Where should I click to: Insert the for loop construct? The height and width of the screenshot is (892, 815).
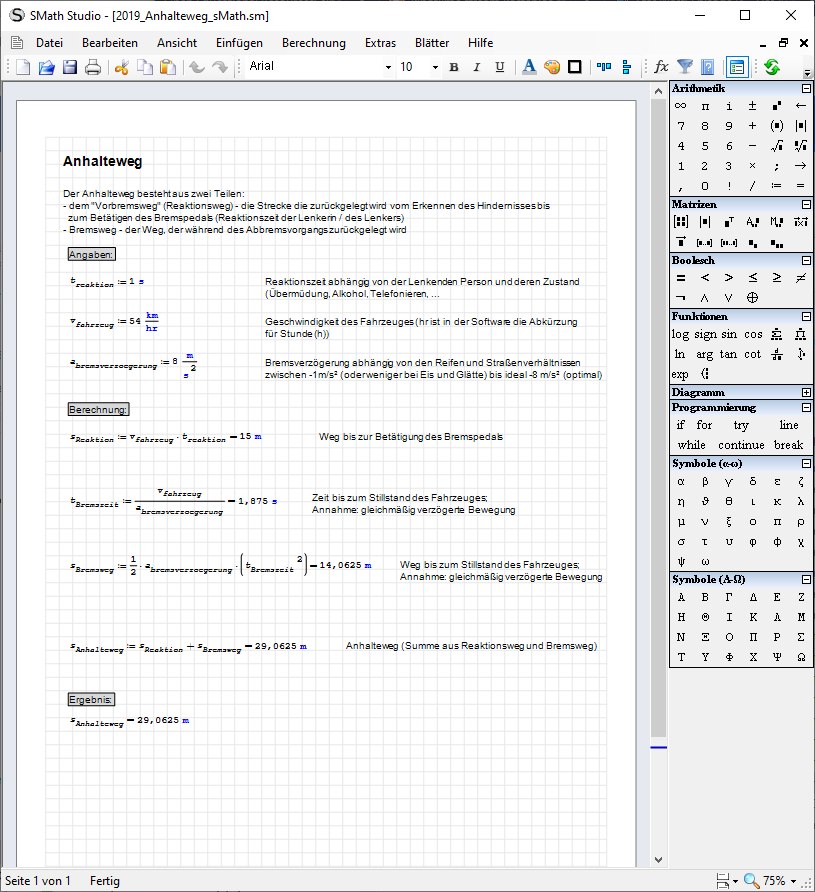[704, 425]
